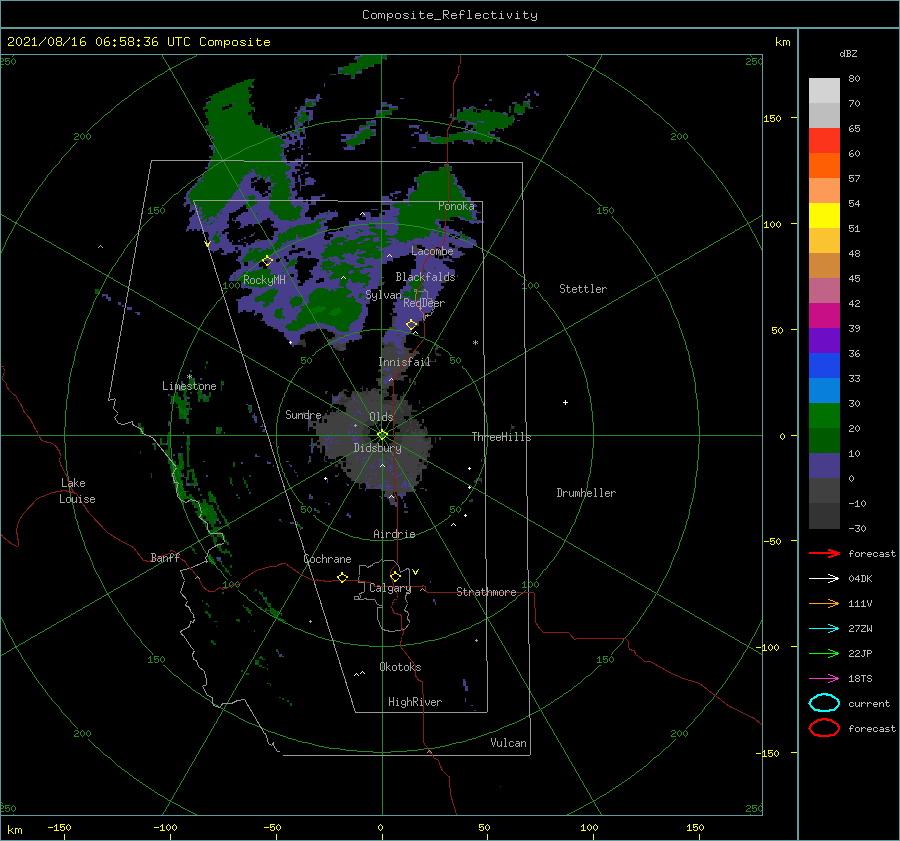Viewport: 900px width, 841px height.
Task: Click the ThreeHills label
Action: [x=501, y=437]
